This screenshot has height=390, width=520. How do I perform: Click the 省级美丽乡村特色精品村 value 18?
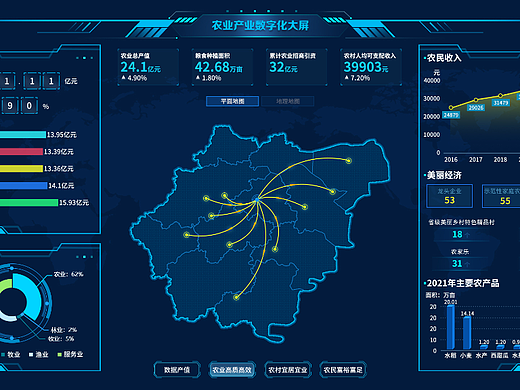click(457, 234)
